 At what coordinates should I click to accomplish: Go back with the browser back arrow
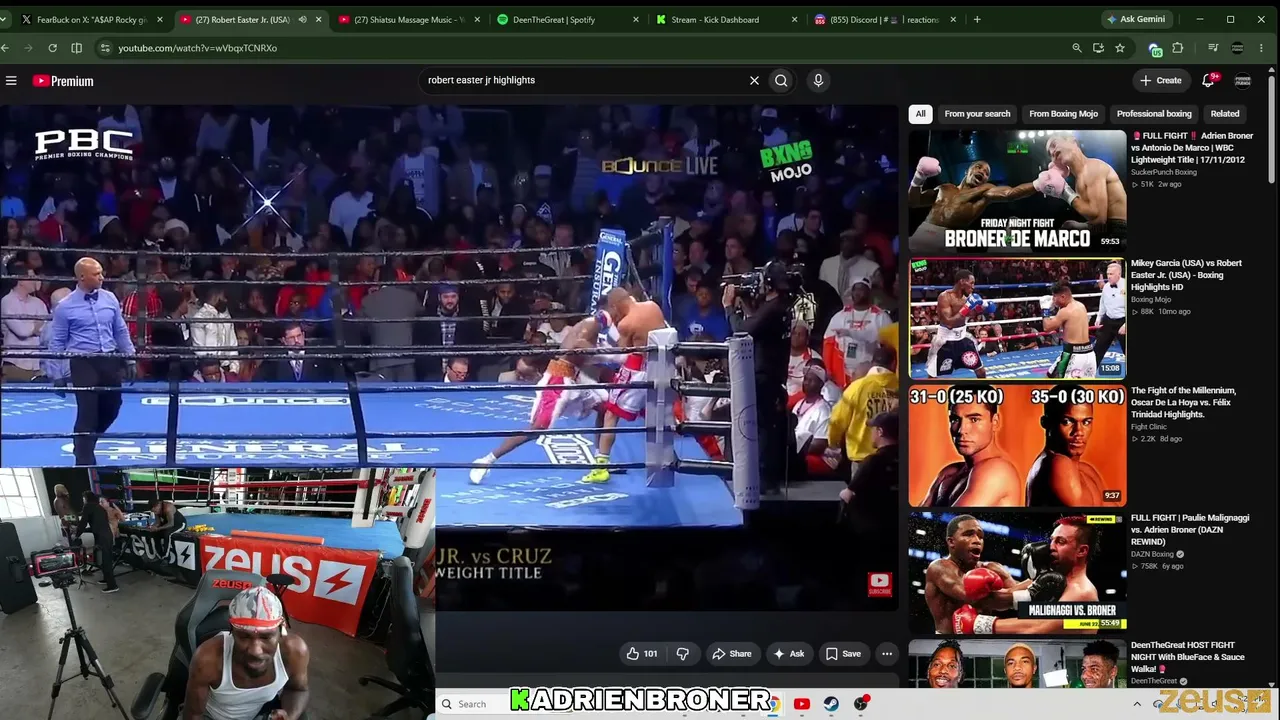pyautogui.click(x=6, y=48)
